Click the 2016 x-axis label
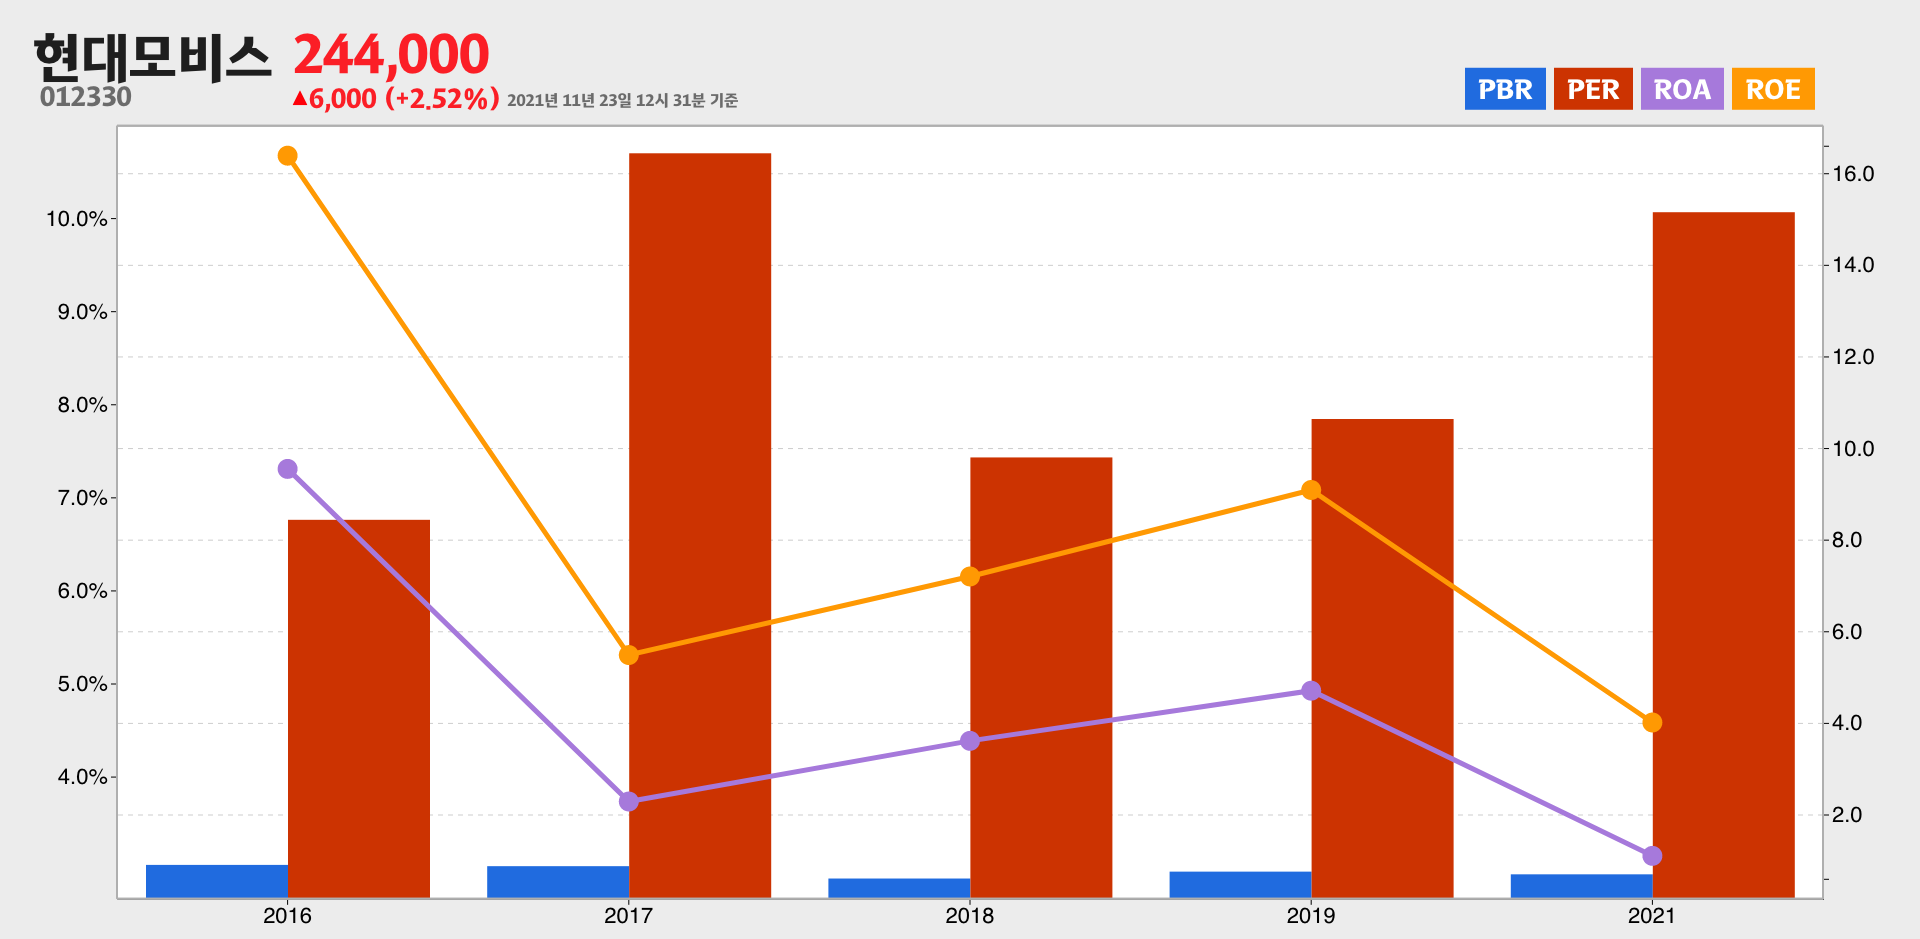Viewport: 1920px width, 939px height. point(288,916)
